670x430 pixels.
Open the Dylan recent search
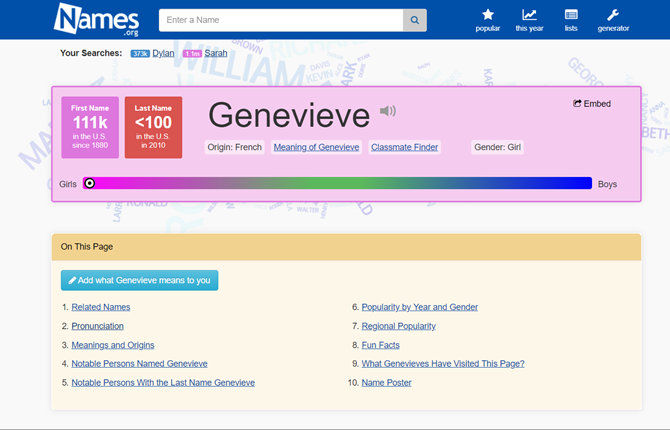165,52
